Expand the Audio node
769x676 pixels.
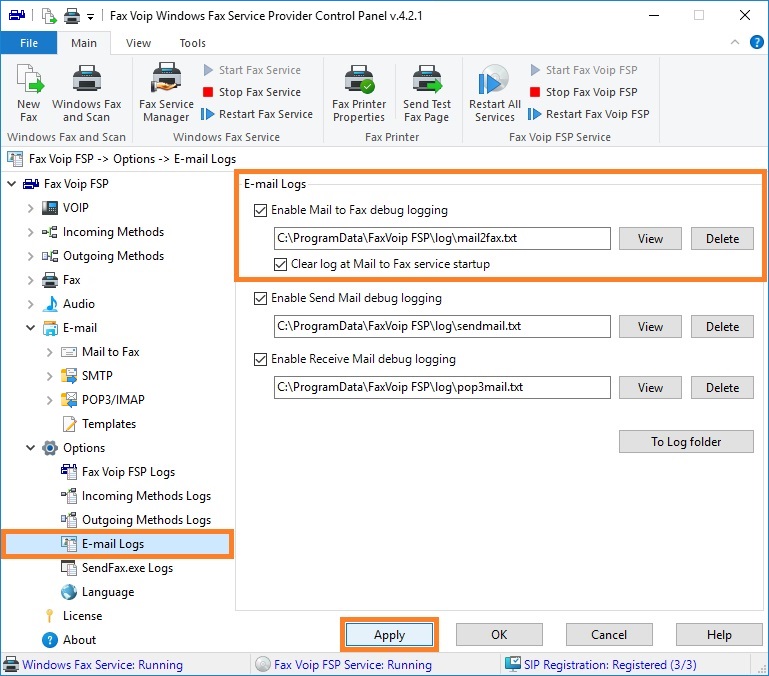tap(30, 304)
